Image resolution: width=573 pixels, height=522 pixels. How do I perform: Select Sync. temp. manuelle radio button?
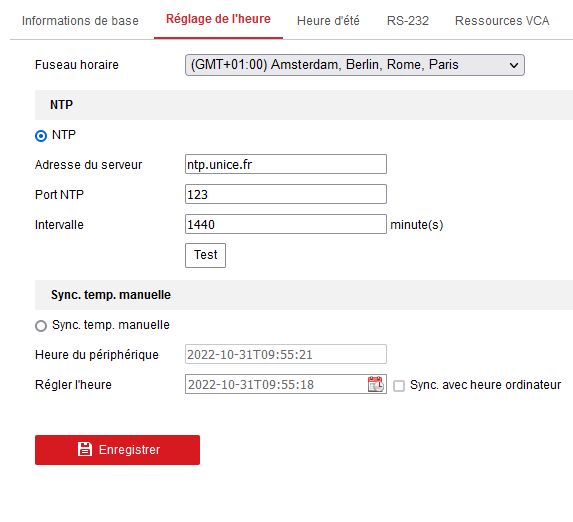(x=41, y=325)
